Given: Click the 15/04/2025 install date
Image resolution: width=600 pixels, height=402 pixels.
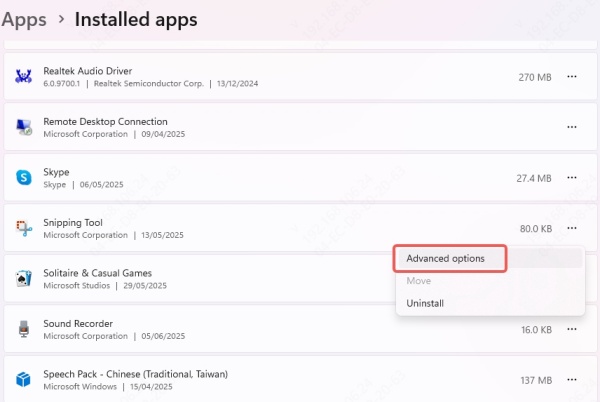Looking at the screenshot, I should coord(151,386).
